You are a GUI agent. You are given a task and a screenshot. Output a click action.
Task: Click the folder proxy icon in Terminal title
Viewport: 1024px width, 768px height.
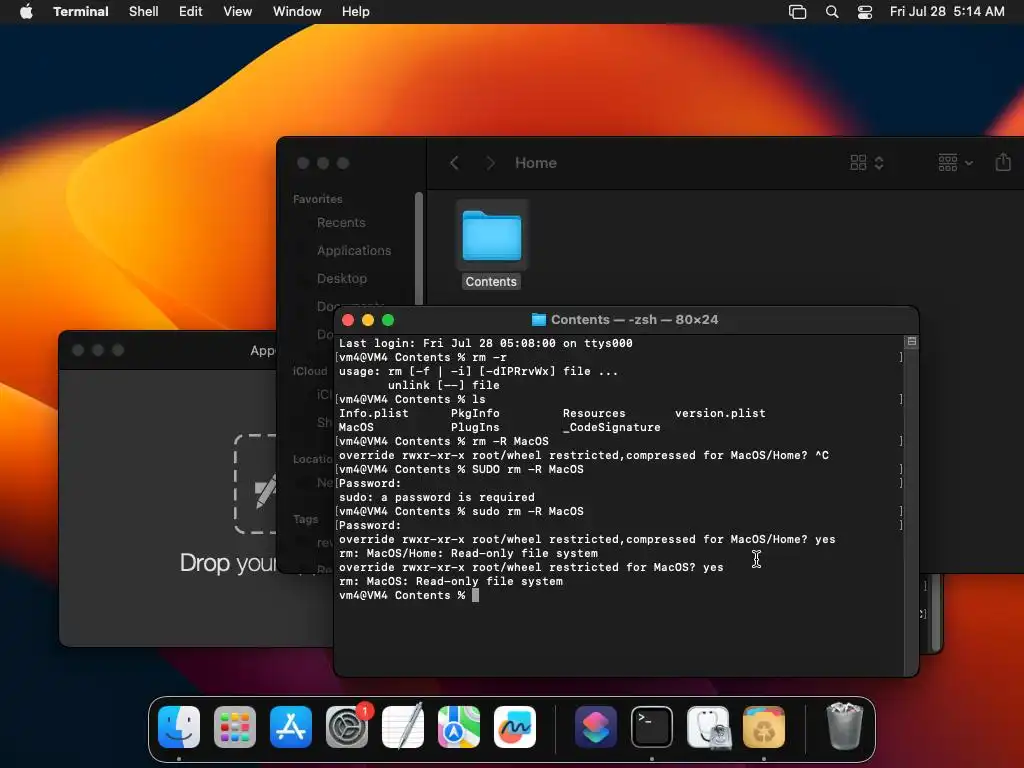539,319
